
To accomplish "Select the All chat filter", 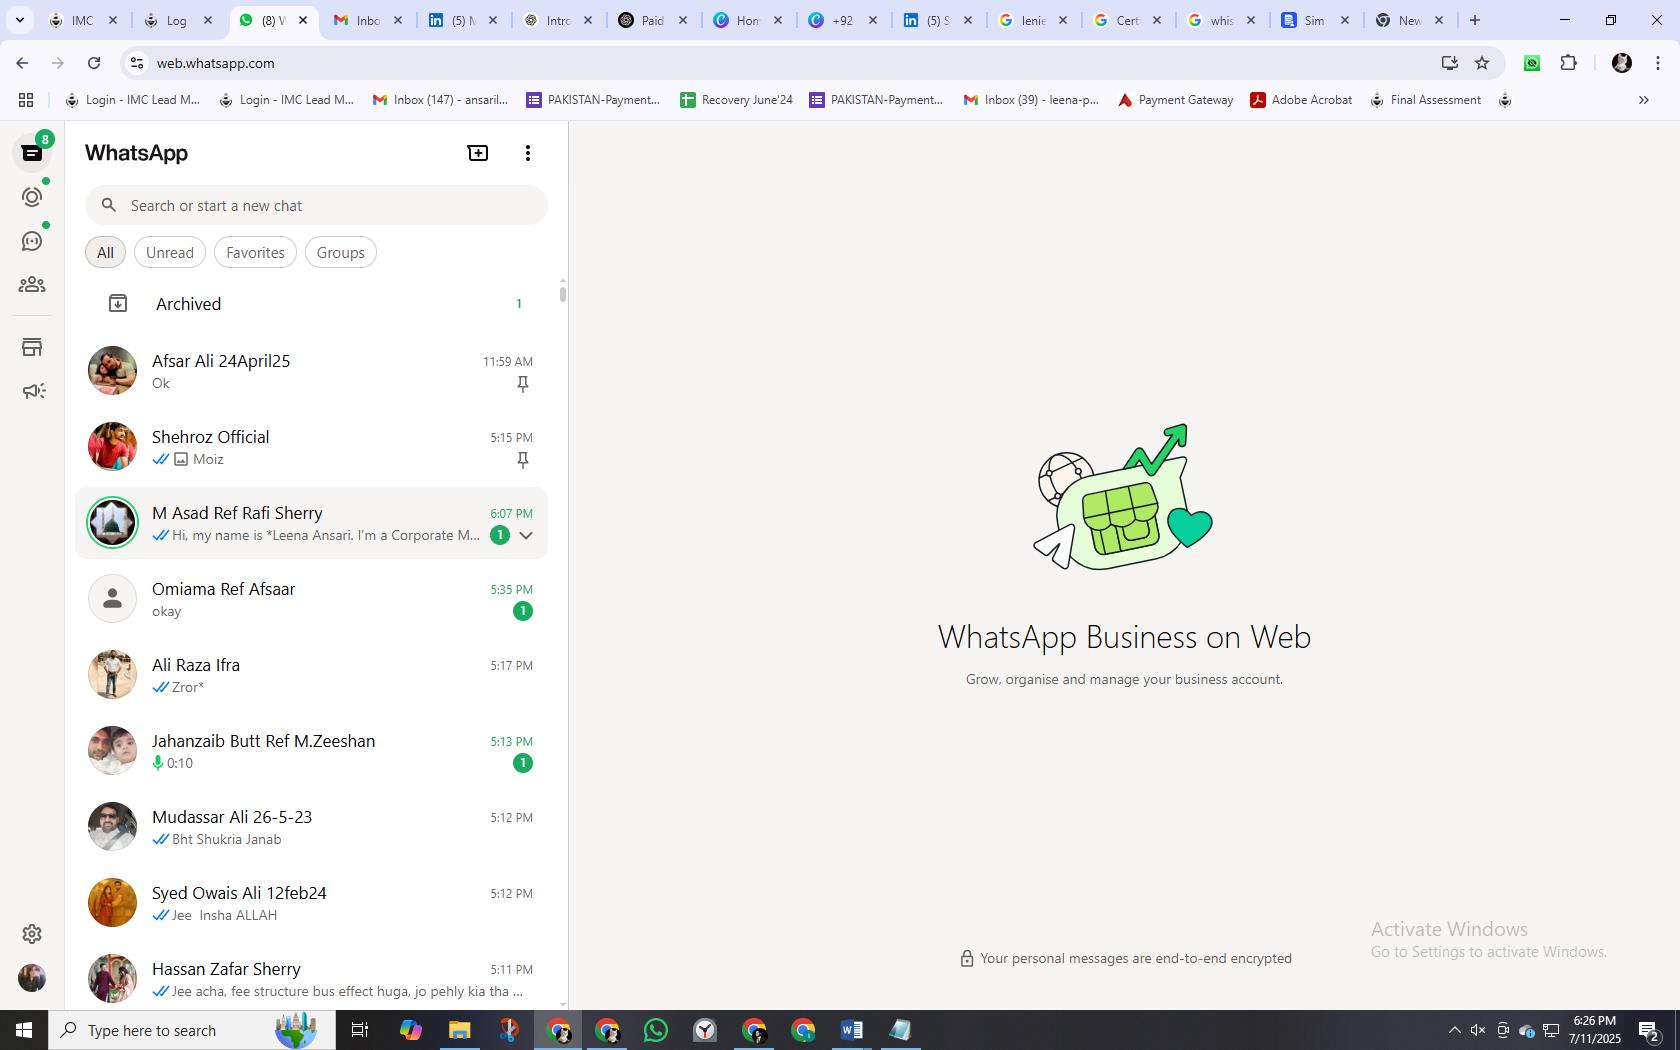I will 105,253.
